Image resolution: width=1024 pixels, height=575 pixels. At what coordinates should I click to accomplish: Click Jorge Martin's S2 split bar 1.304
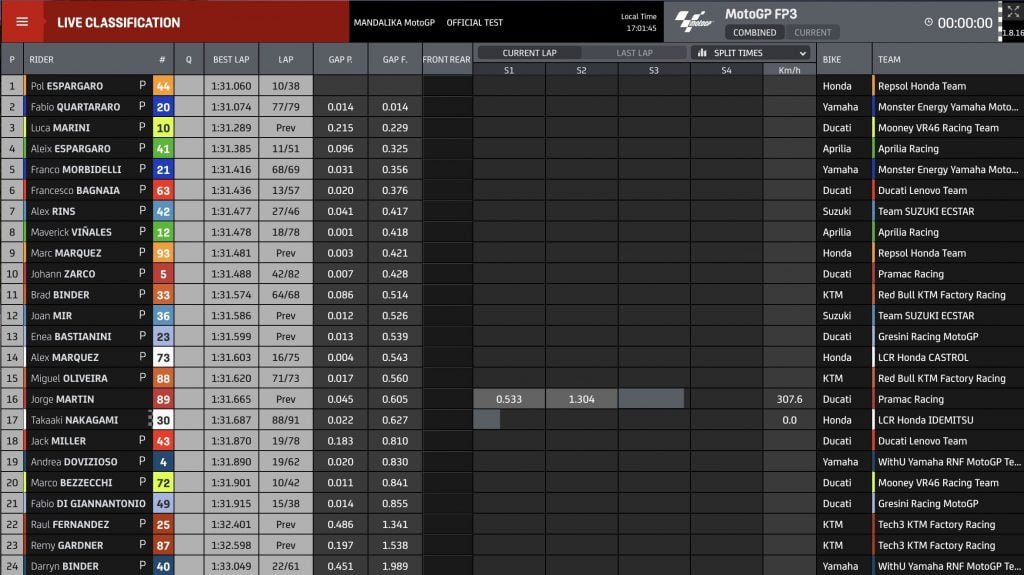(581, 399)
